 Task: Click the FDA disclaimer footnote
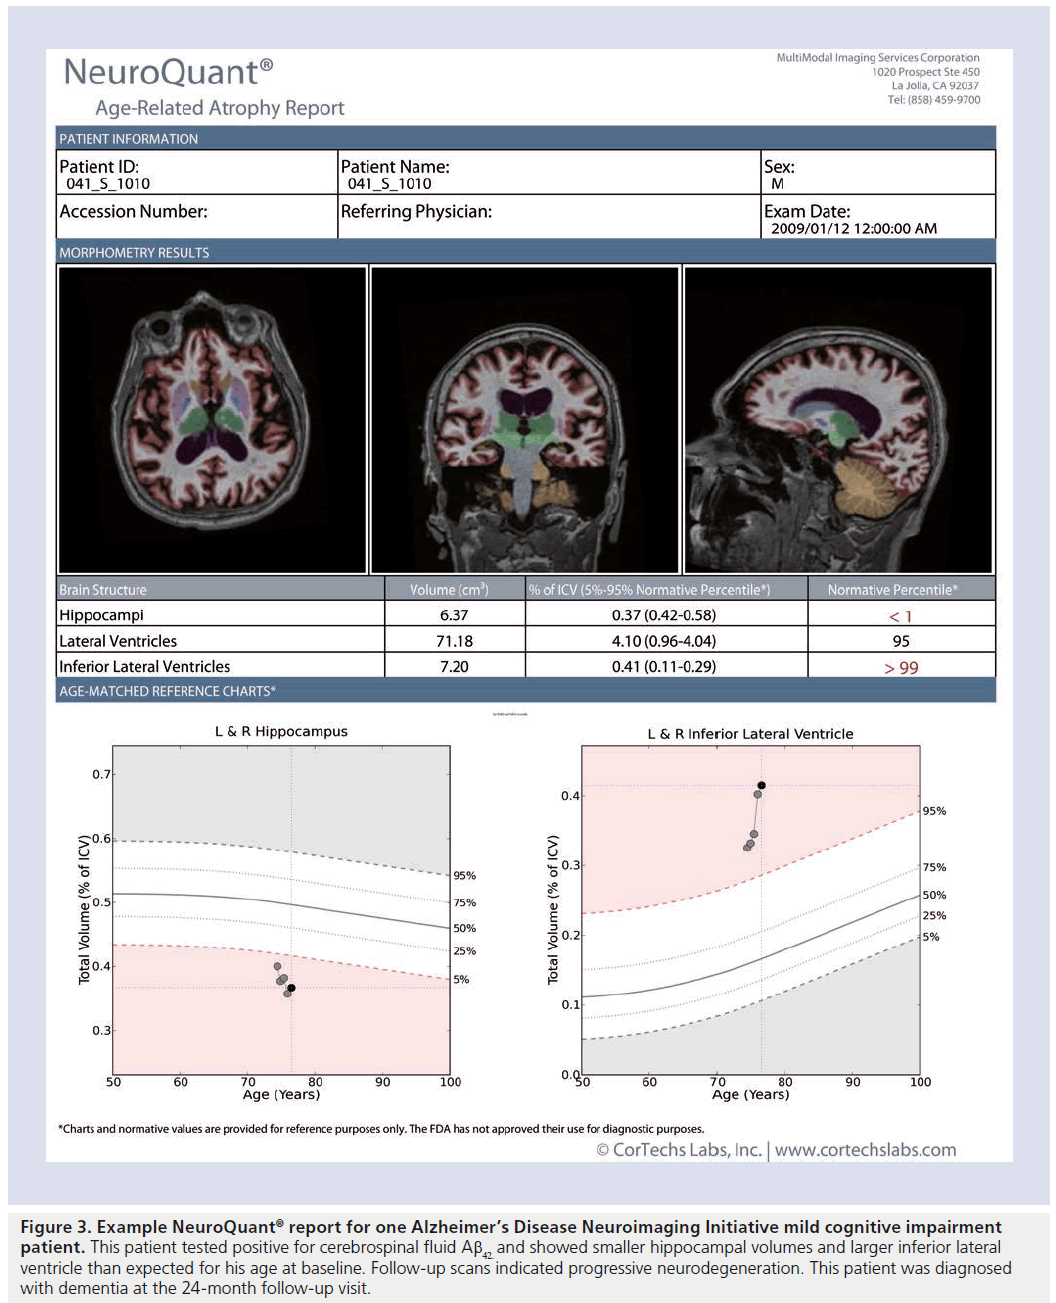click(381, 1129)
